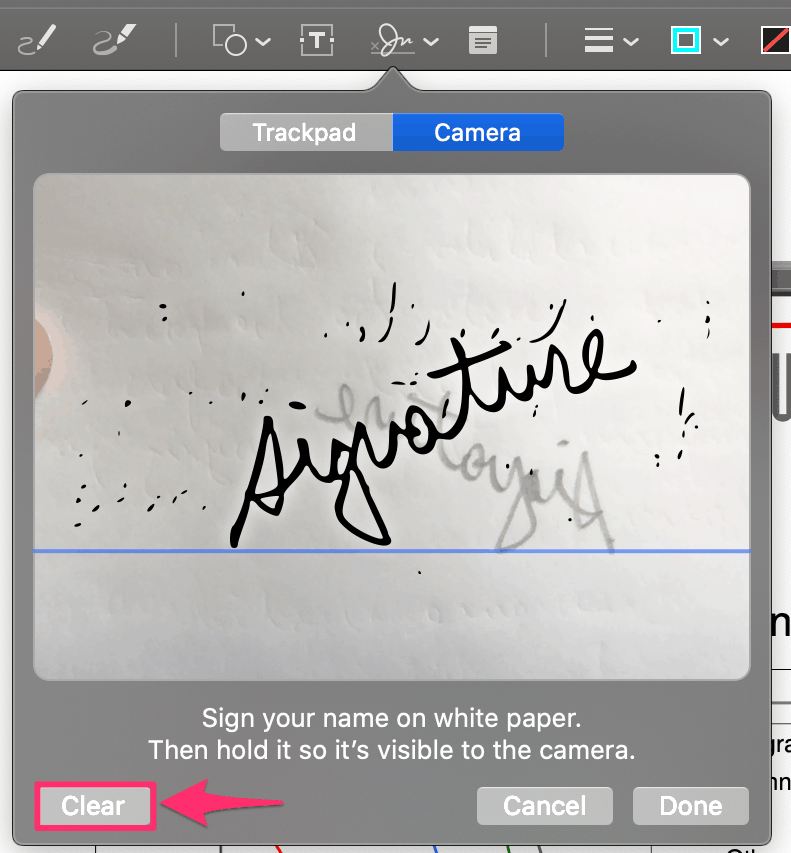Open the line style menu
The width and height of the screenshot is (791, 853).
click(599, 40)
